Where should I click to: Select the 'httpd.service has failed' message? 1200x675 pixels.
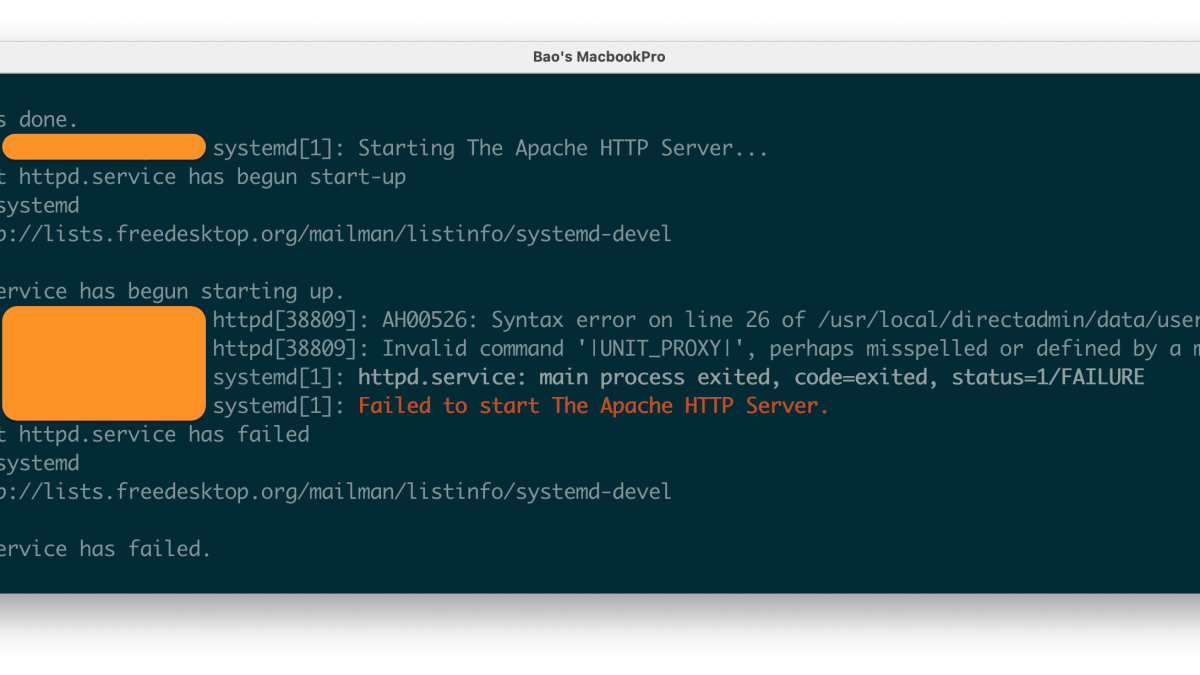(155, 433)
